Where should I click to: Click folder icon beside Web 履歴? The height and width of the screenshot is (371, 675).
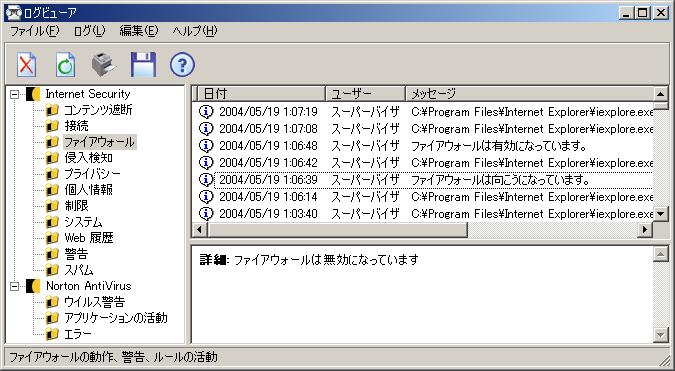(x=52, y=238)
